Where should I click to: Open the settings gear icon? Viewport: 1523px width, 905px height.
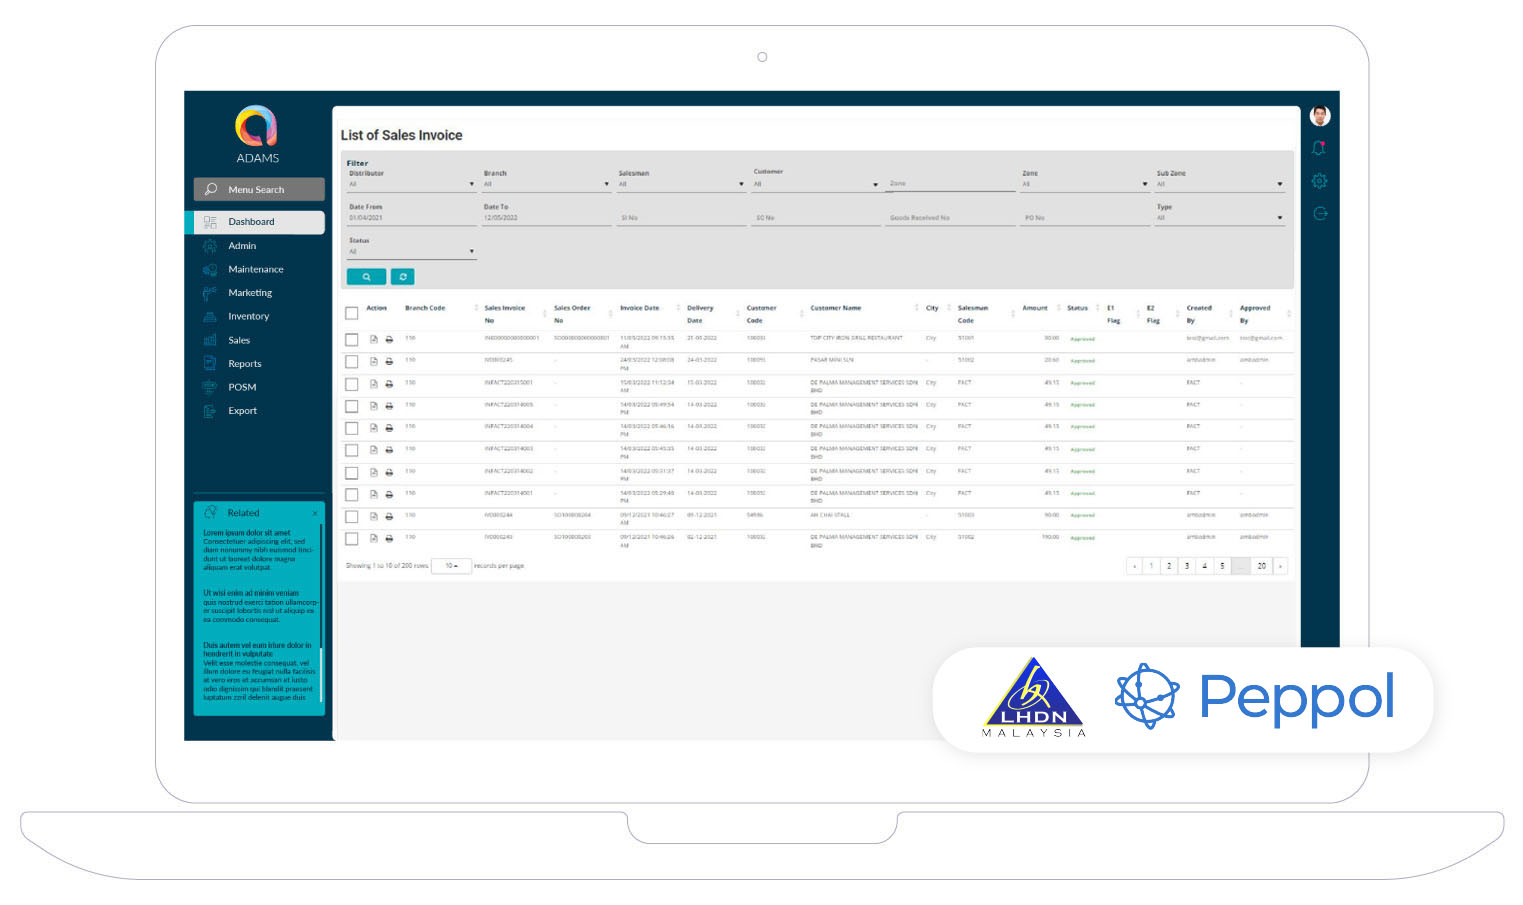[1319, 181]
